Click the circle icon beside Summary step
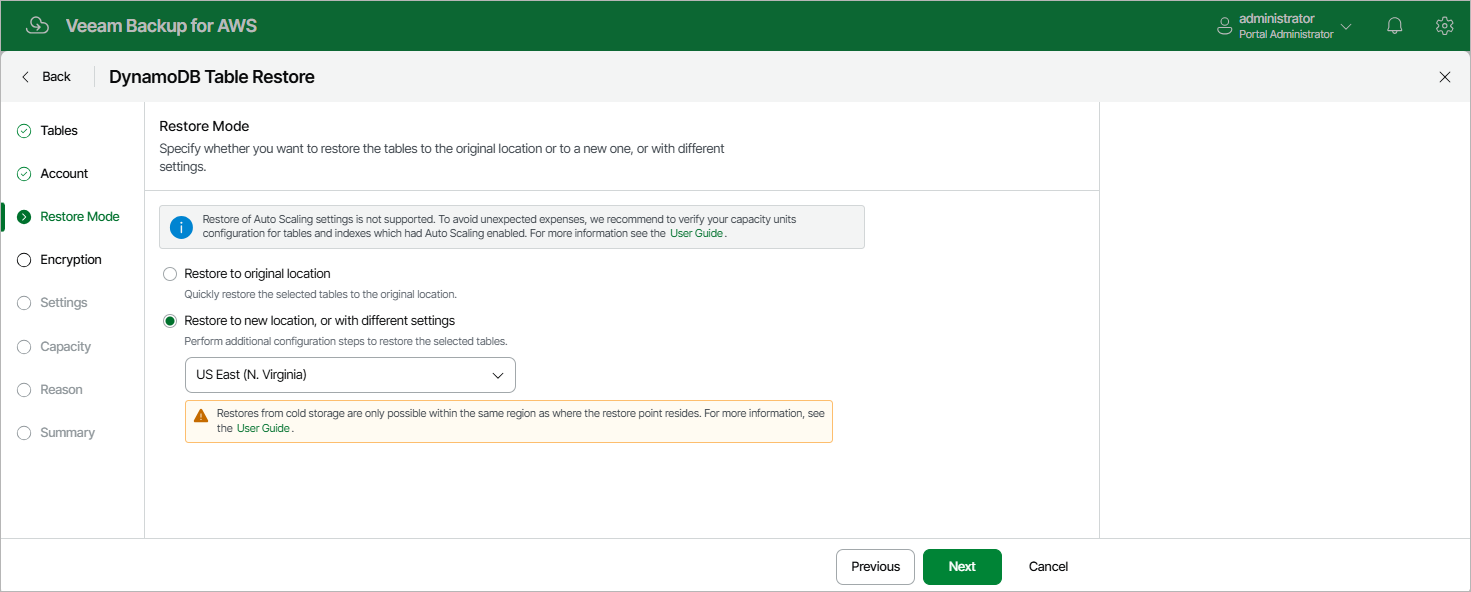The width and height of the screenshot is (1471, 592). click(24, 433)
